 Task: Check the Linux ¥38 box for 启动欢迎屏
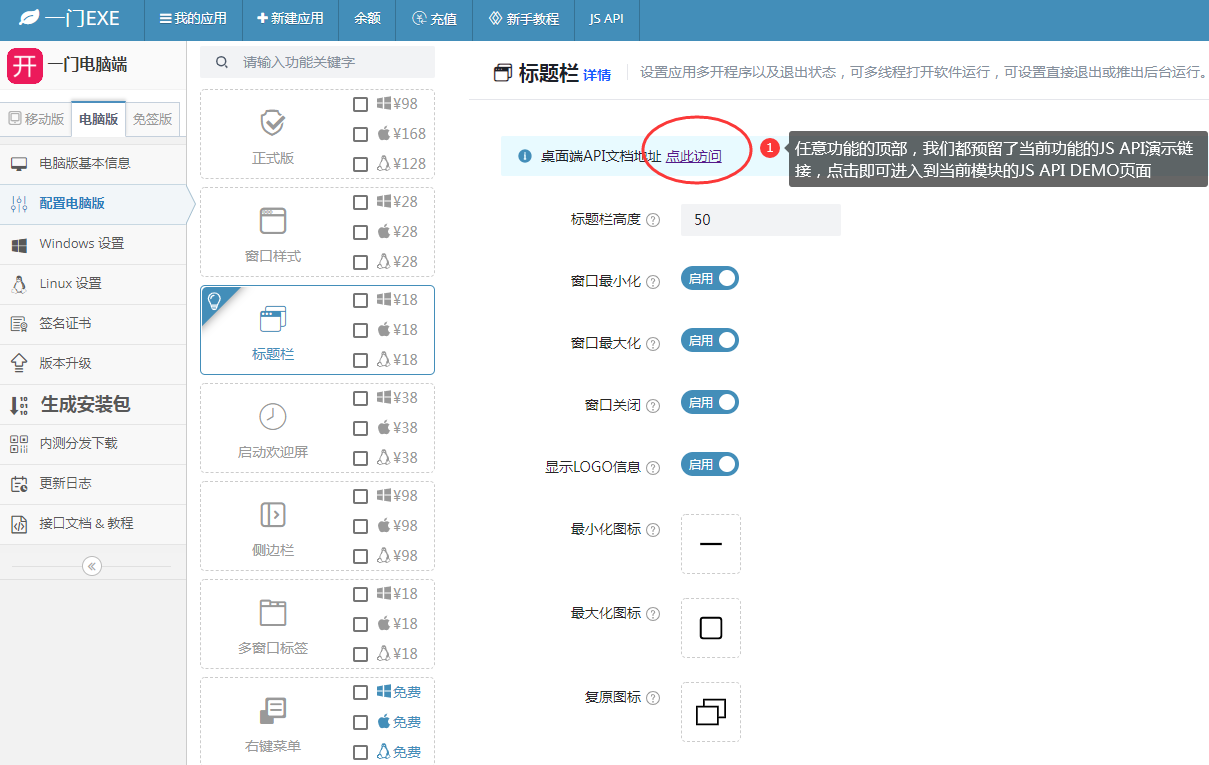360,458
